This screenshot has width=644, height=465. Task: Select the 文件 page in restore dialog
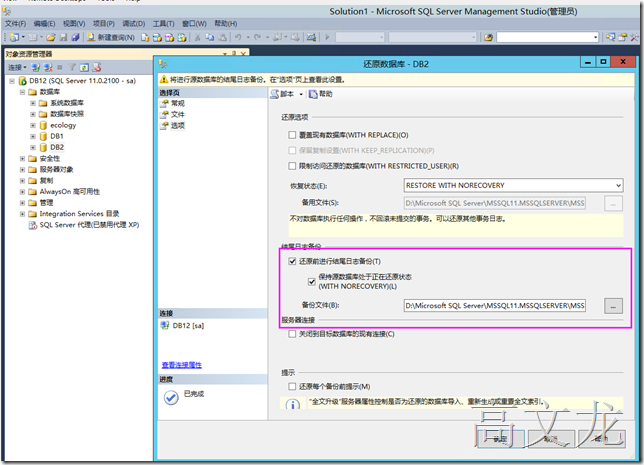pyautogui.click(x=178, y=114)
